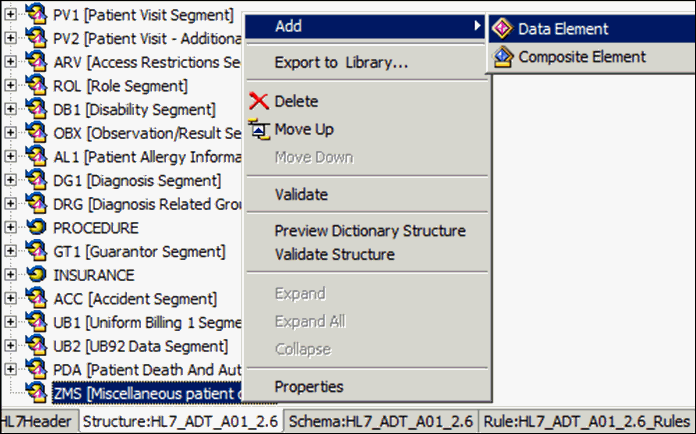This screenshot has width=696, height=434.
Task: Click the DG1 Diagnosis Segment icon
Action: pos(36,180)
